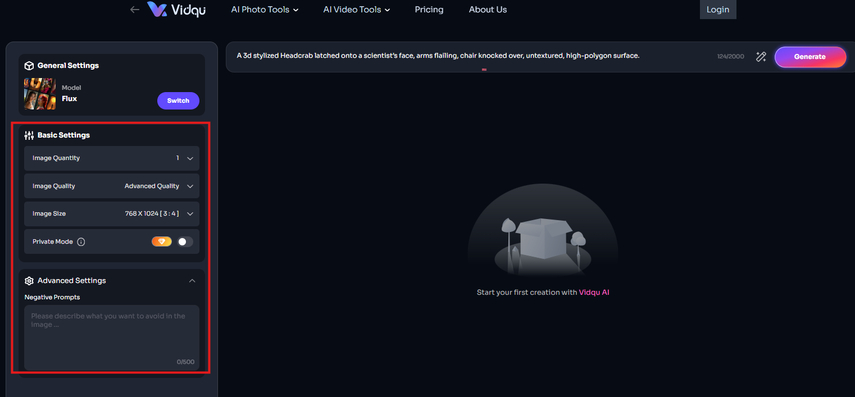Click the 124/2000 character counter
The image size is (855, 397).
[x=731, y=57]
